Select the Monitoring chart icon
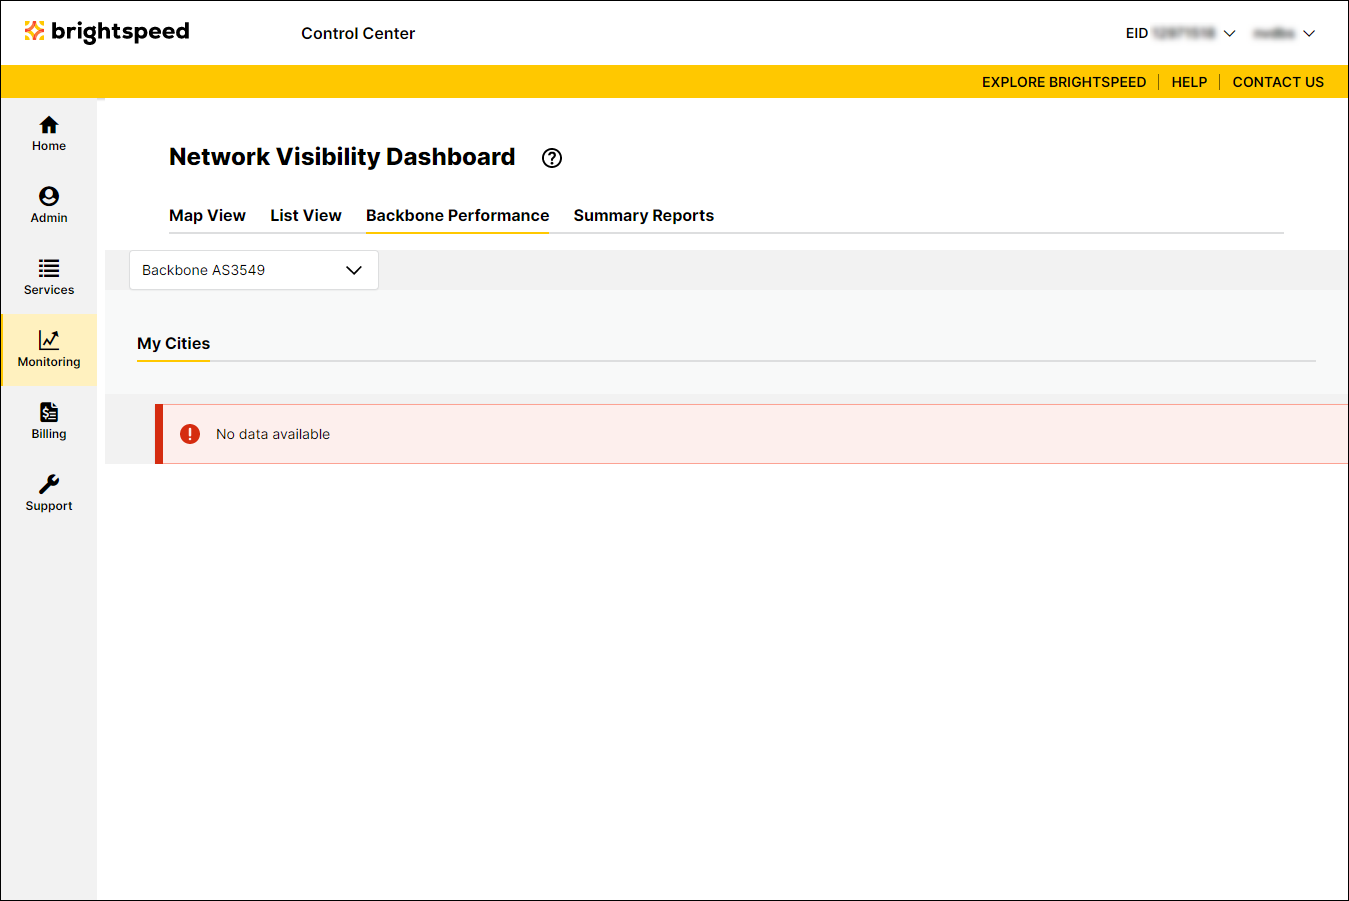The image size is (1349, 901). [49, 340]
